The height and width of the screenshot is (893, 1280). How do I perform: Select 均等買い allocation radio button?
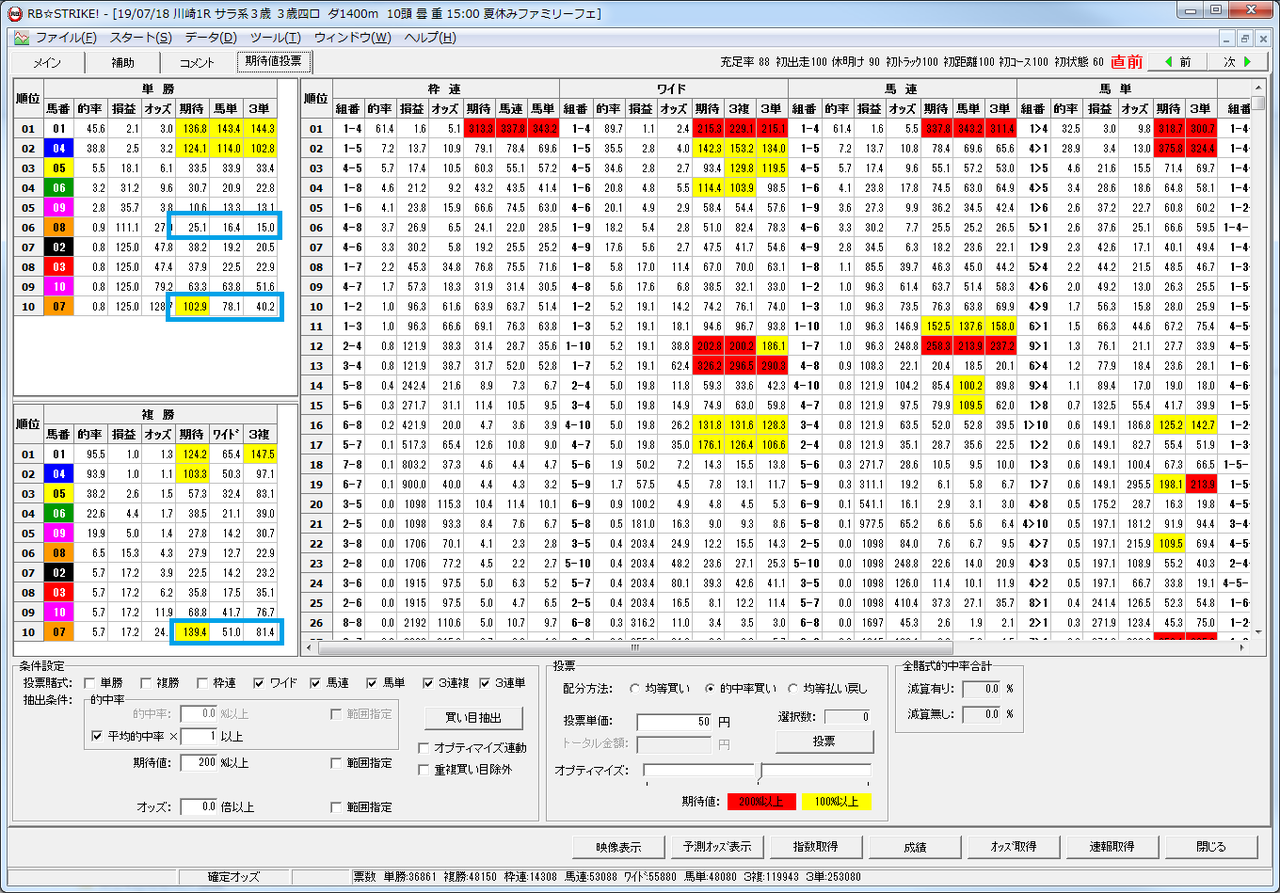coord(634,688)
